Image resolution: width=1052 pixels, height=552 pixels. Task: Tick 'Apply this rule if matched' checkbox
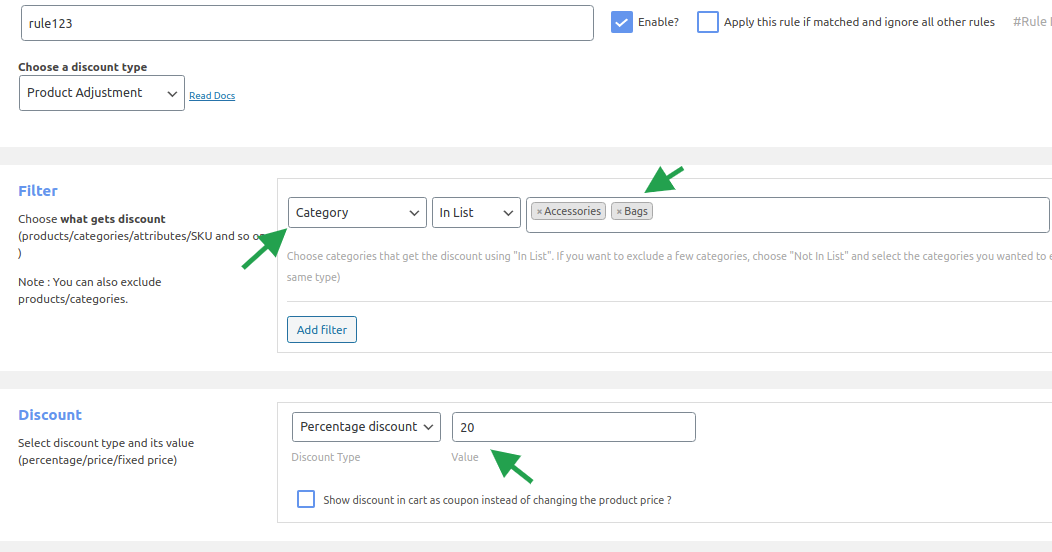[708, 22]
